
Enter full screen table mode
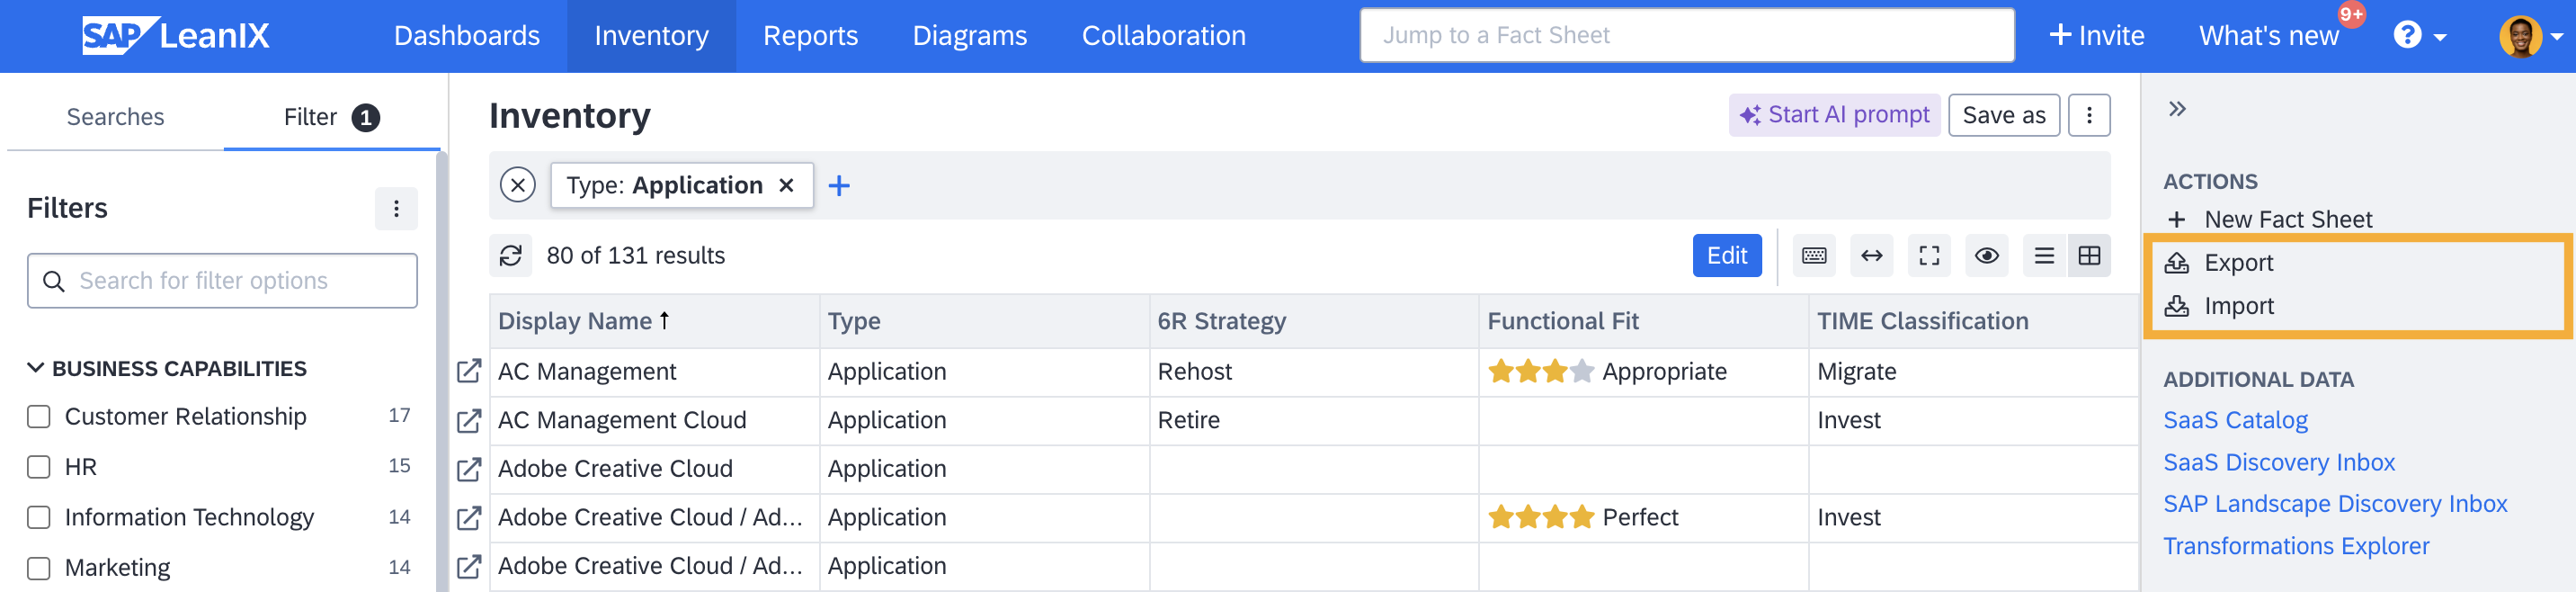tap(1929, 256)
